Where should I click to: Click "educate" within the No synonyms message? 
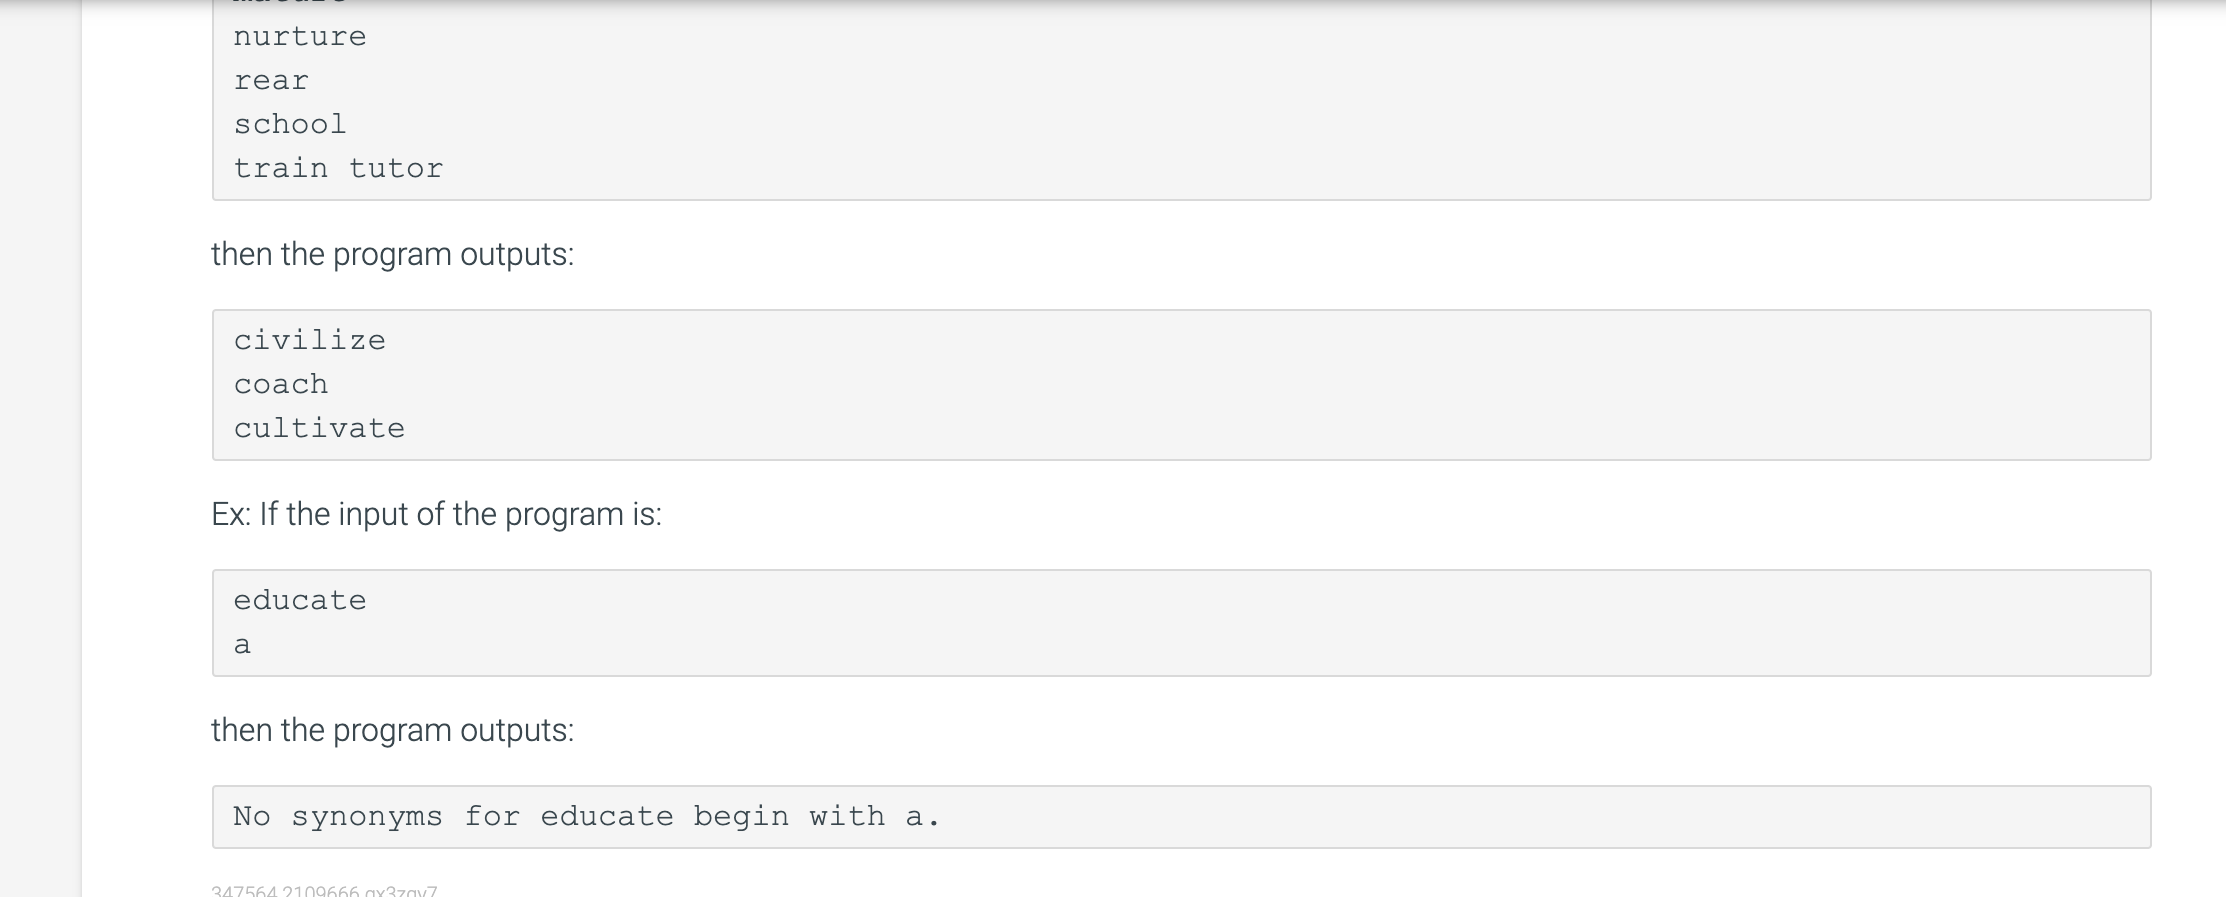[x=607, y=817]
